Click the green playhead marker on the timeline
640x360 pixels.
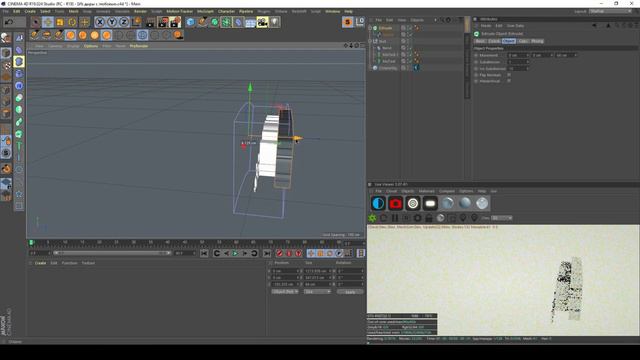point(31,243)
